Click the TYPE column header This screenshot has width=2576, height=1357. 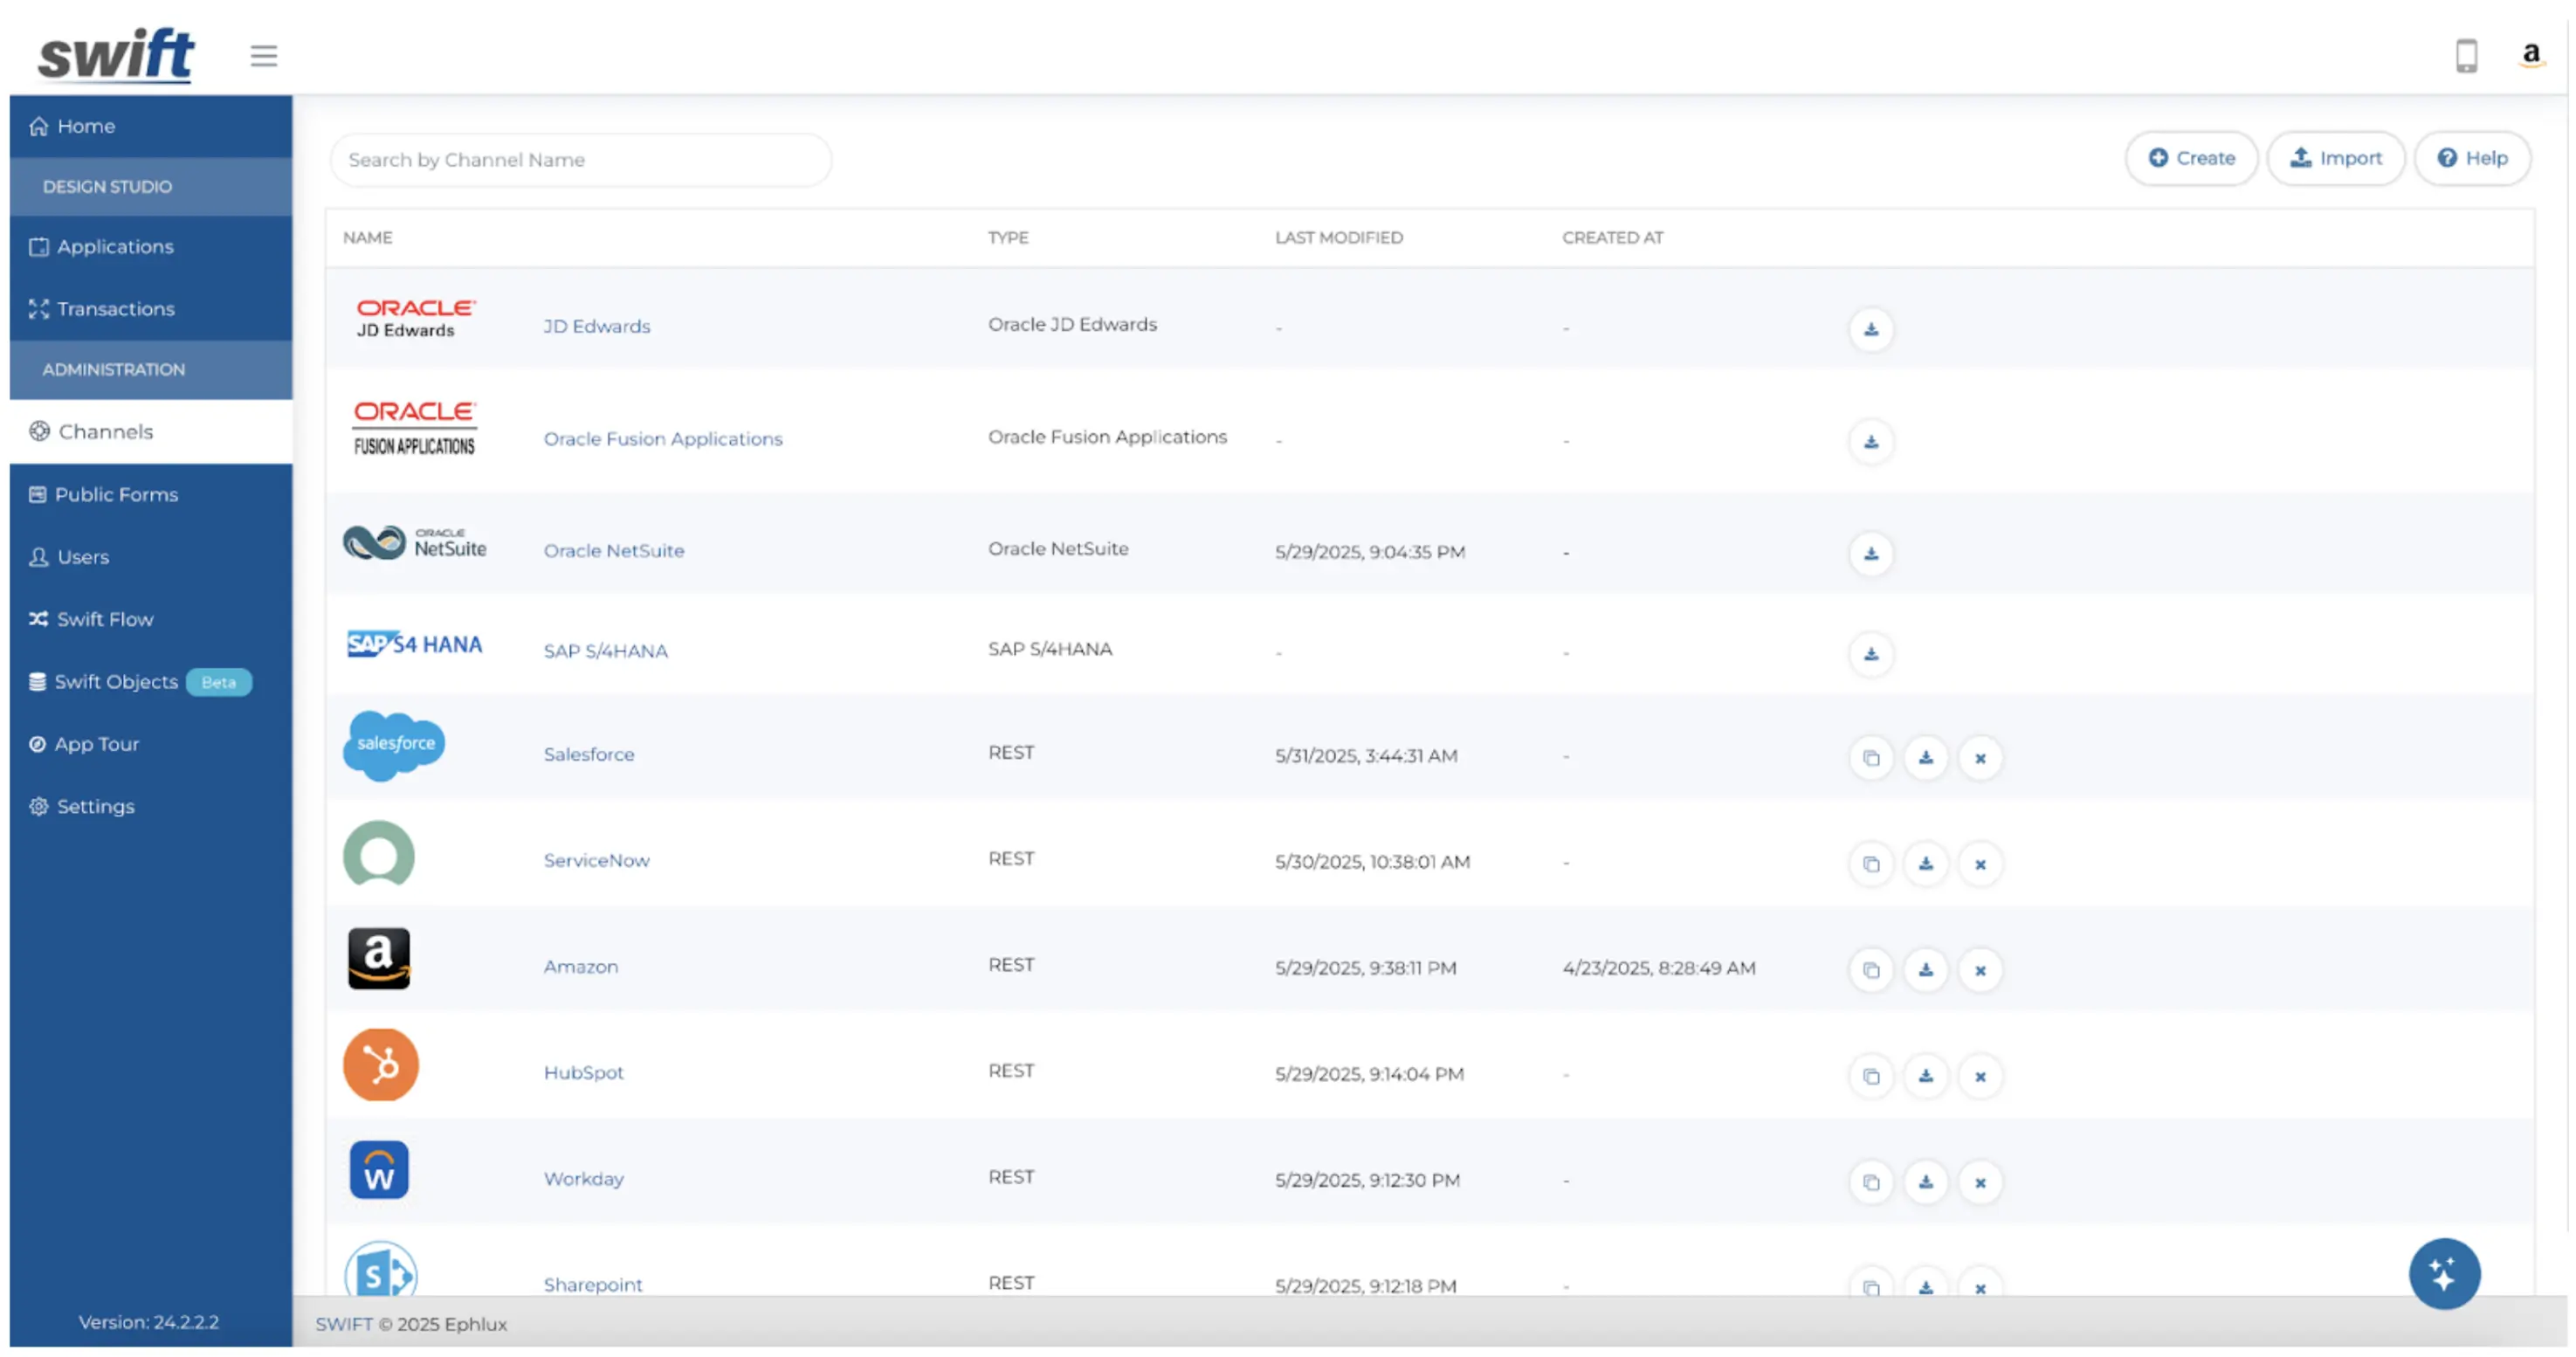[x=1008, y=238]
